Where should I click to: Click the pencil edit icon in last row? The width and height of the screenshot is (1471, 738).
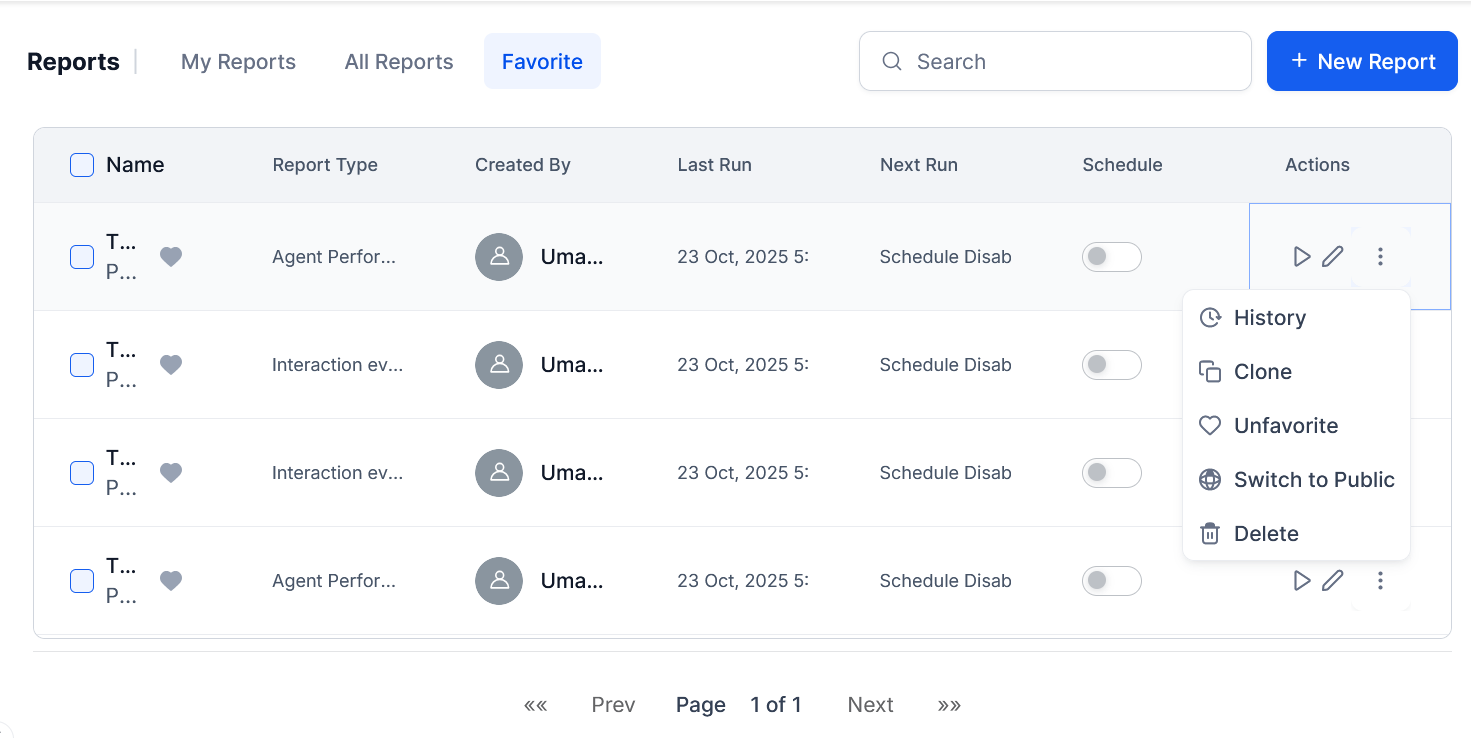(x=1332, y=581)
